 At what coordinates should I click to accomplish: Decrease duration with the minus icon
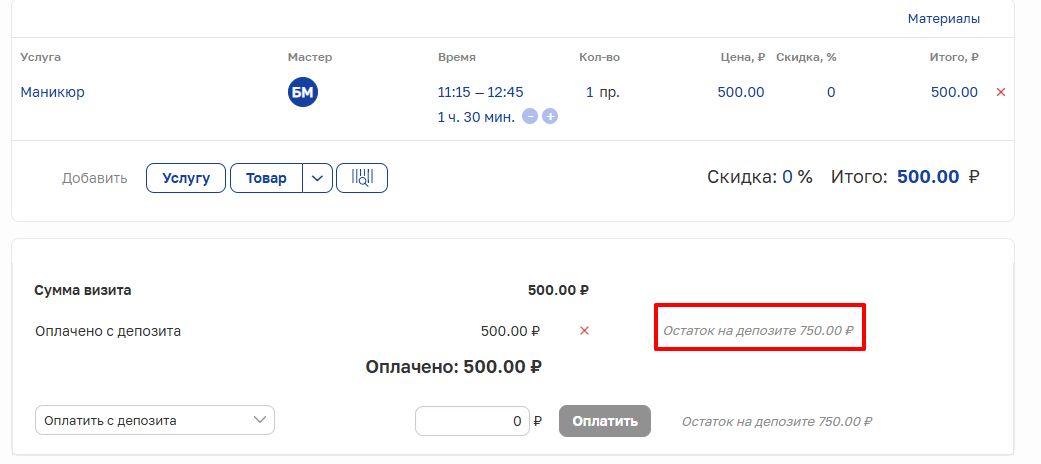531,116
